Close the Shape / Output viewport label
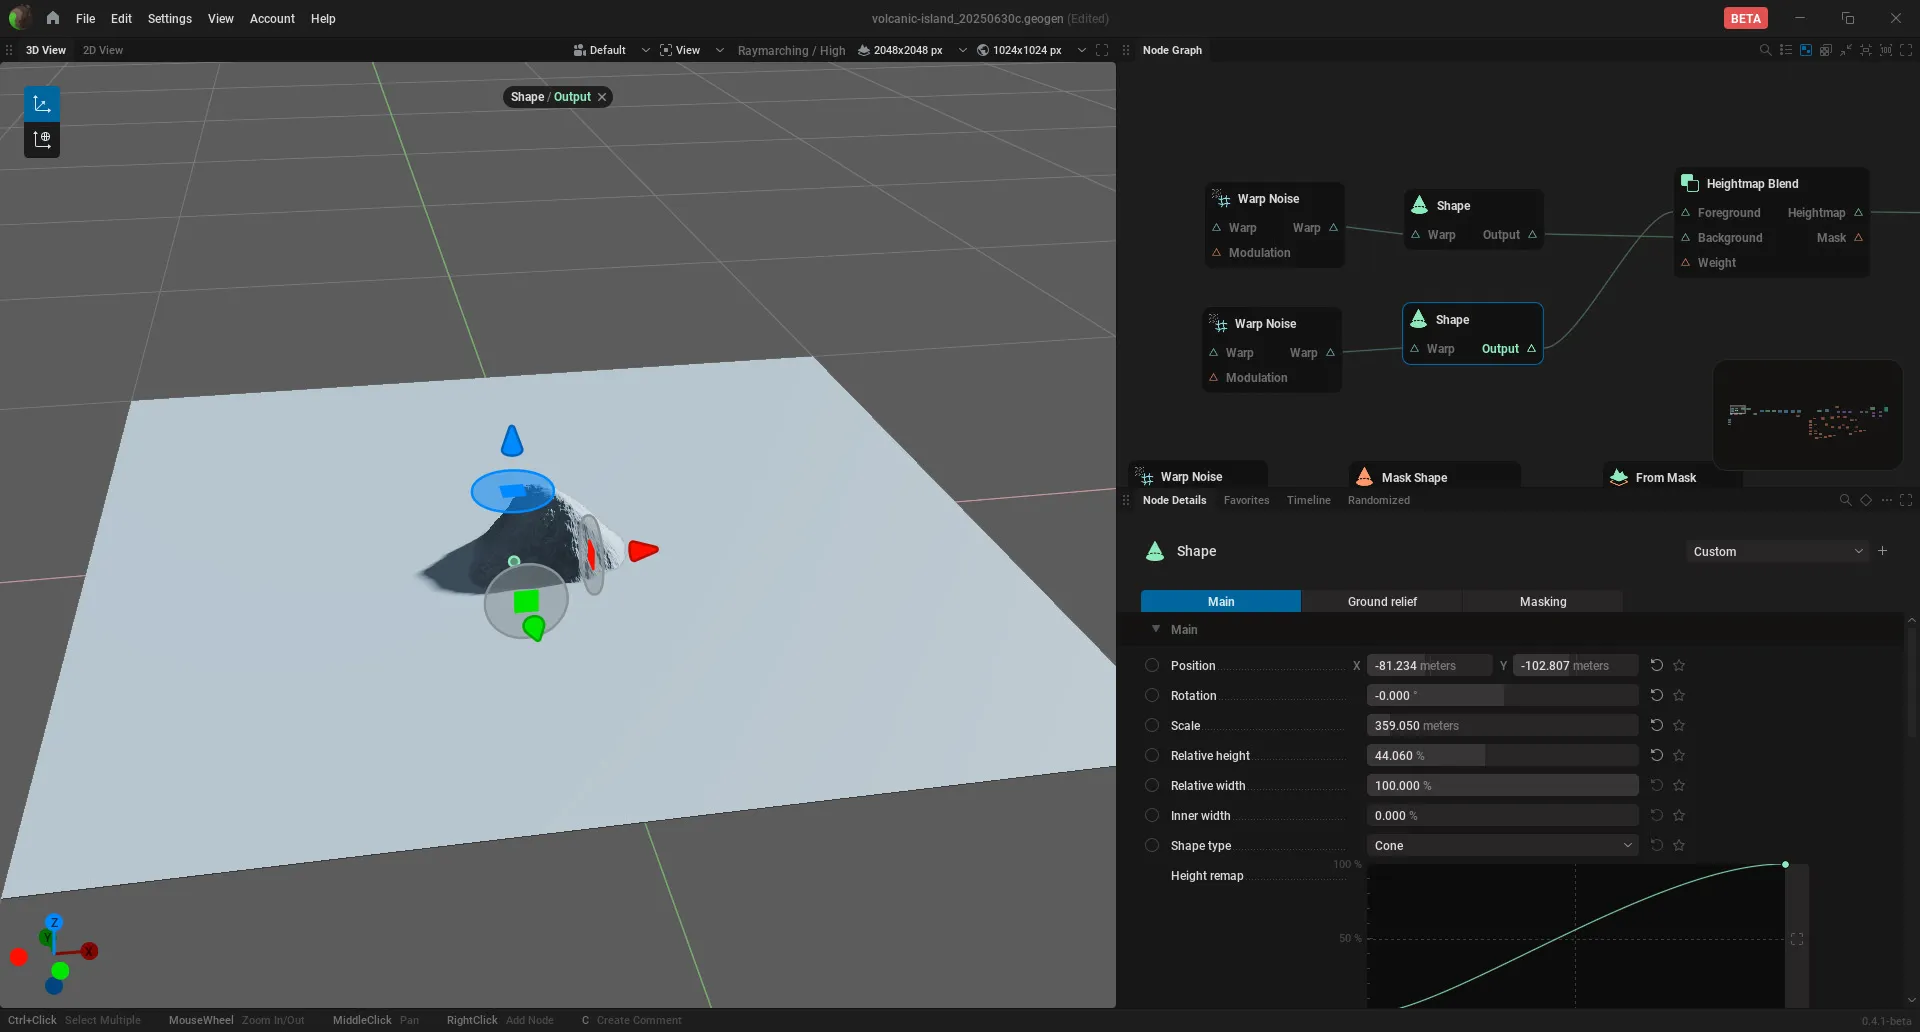The image size is (1920, 1032). [x=602, y=97]
